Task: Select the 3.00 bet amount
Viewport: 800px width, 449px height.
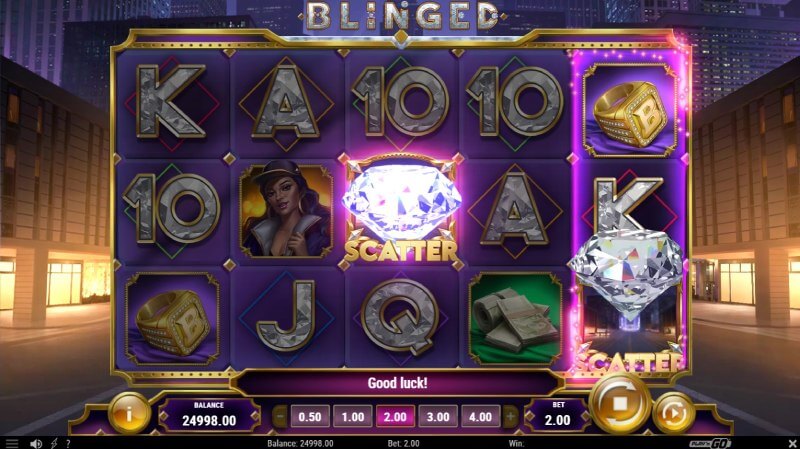Action: (x=438, y=417)
